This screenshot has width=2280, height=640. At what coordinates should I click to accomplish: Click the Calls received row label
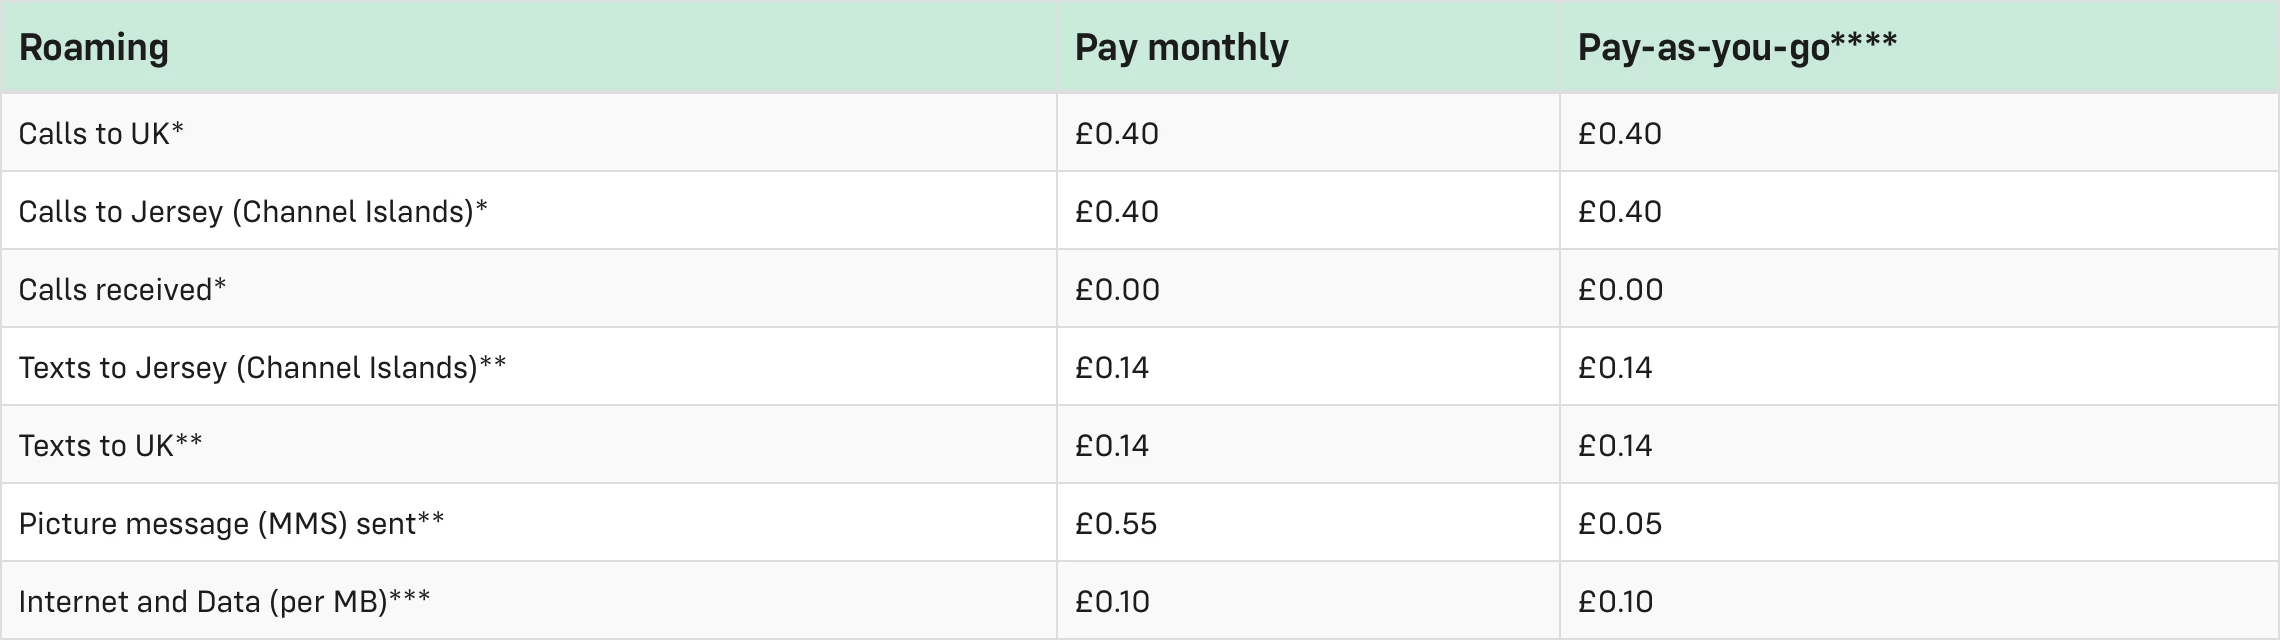(122, 290)
